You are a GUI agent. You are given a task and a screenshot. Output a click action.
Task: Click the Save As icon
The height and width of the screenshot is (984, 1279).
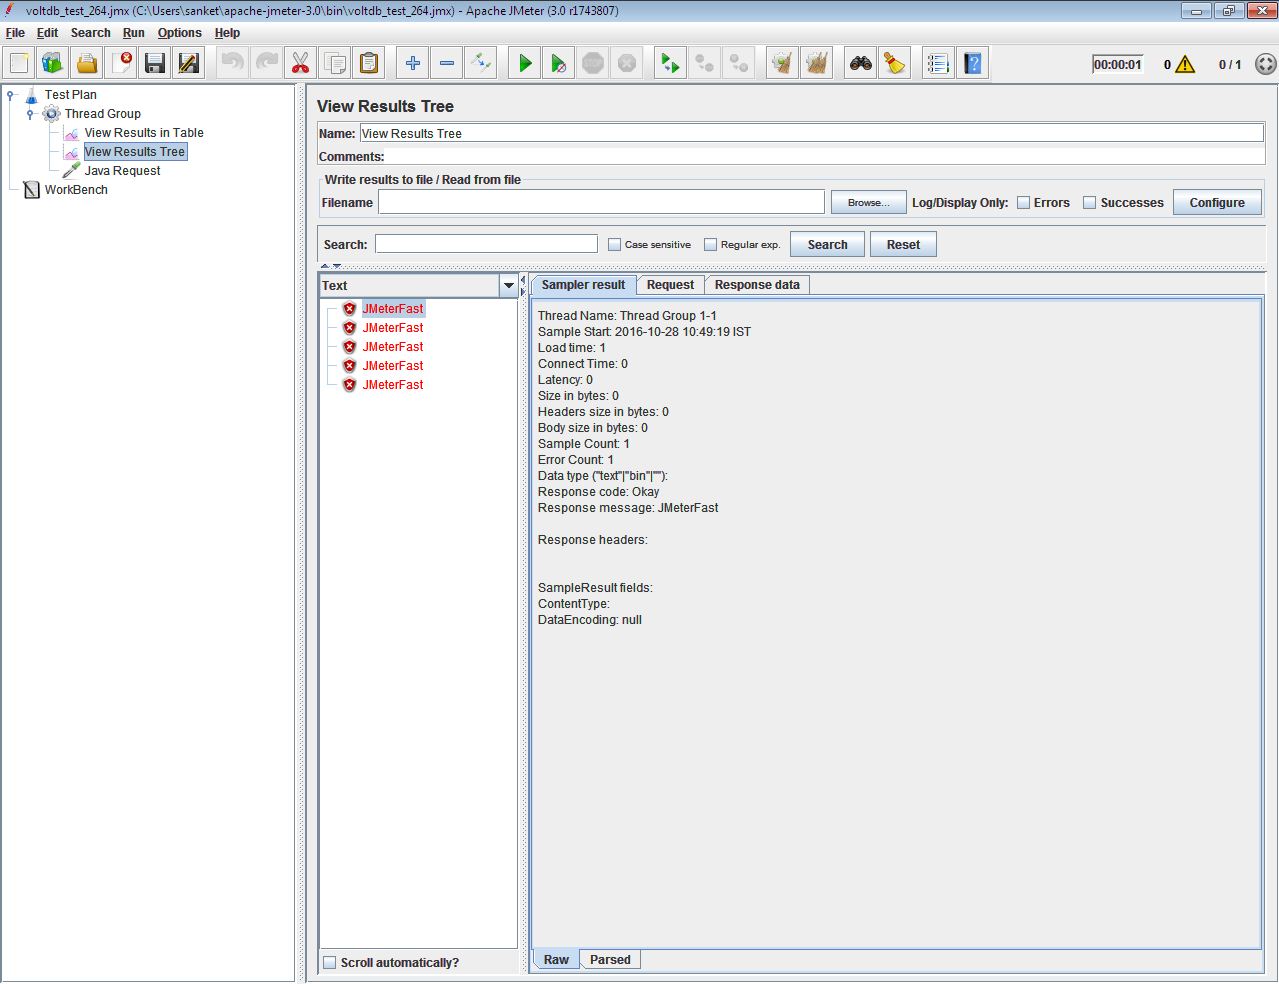(189, 63)
